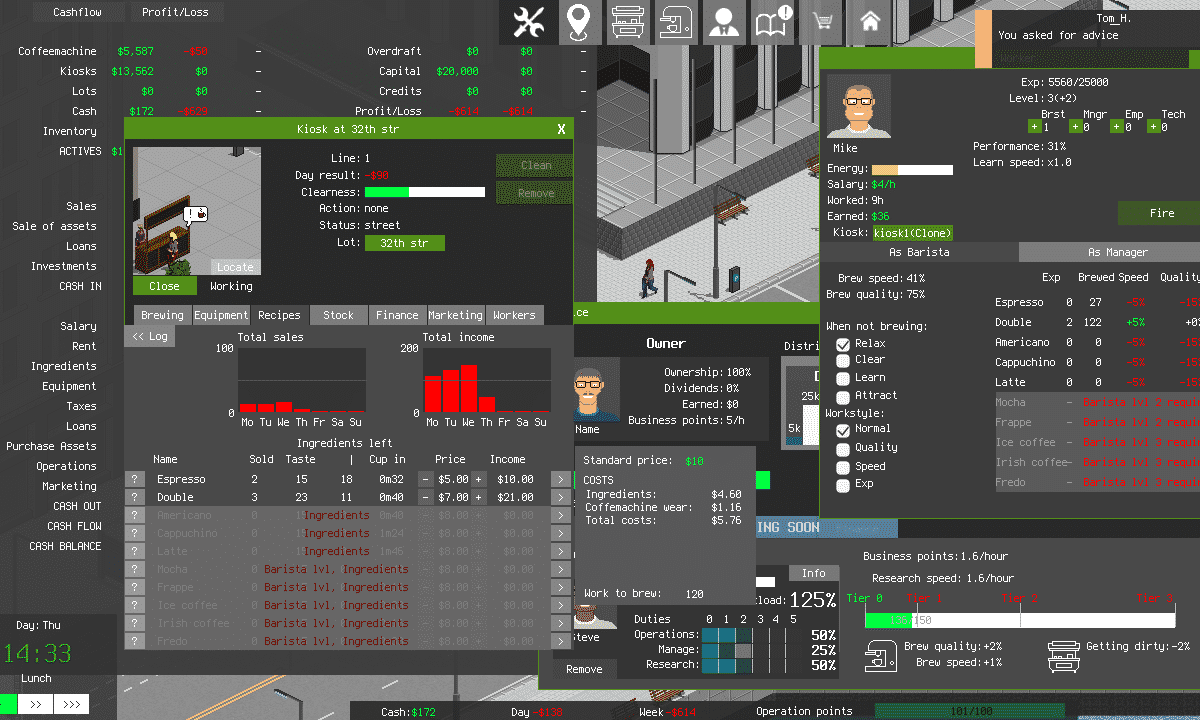Expand the Latte recipe details arrow
1200x720 pixels.
click(561, 552)
